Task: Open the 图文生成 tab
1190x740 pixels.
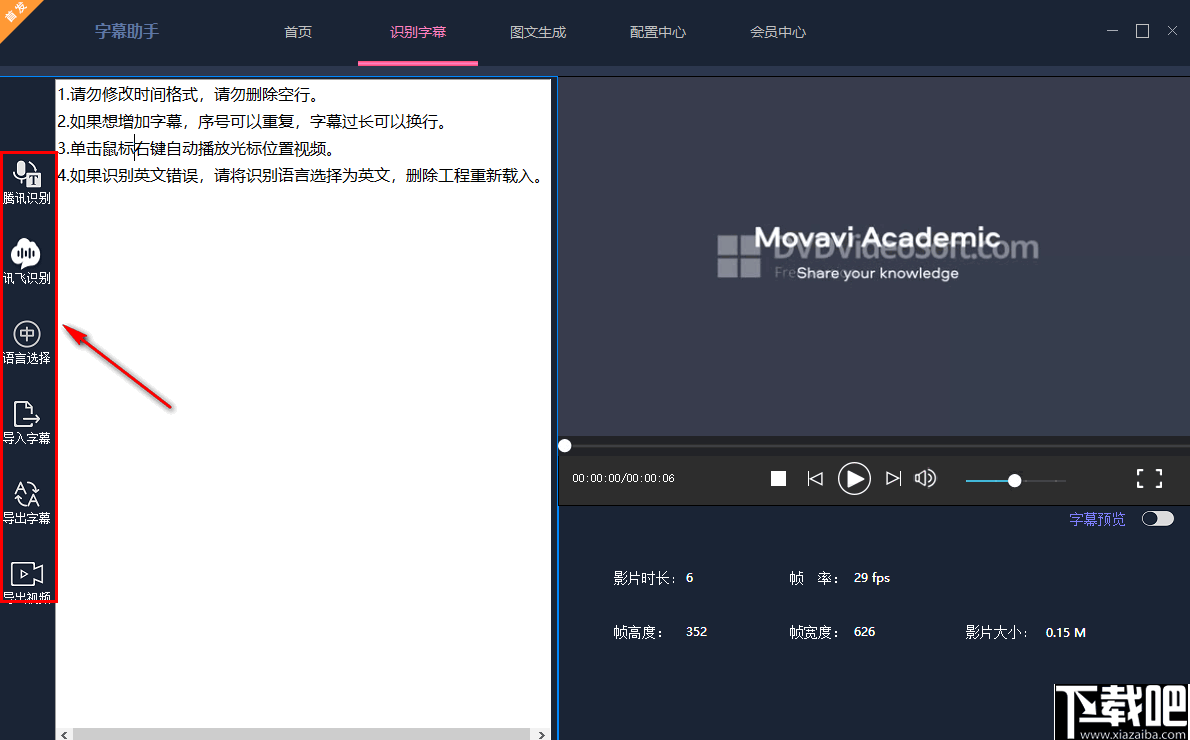Action: [x=538, y=31]
